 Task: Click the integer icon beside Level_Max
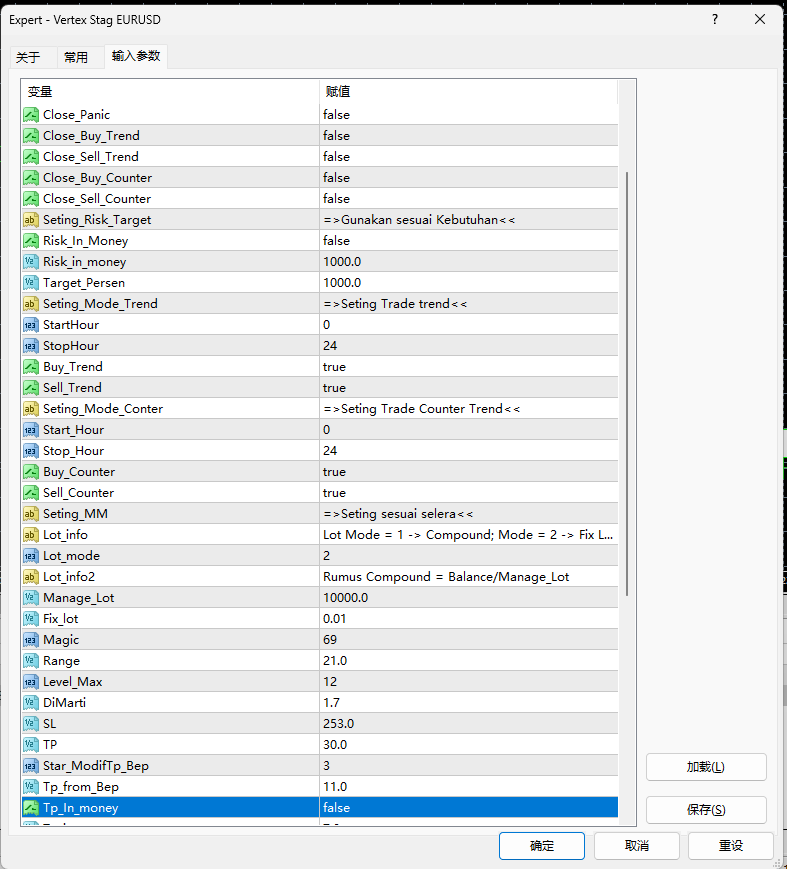[31, 682]
